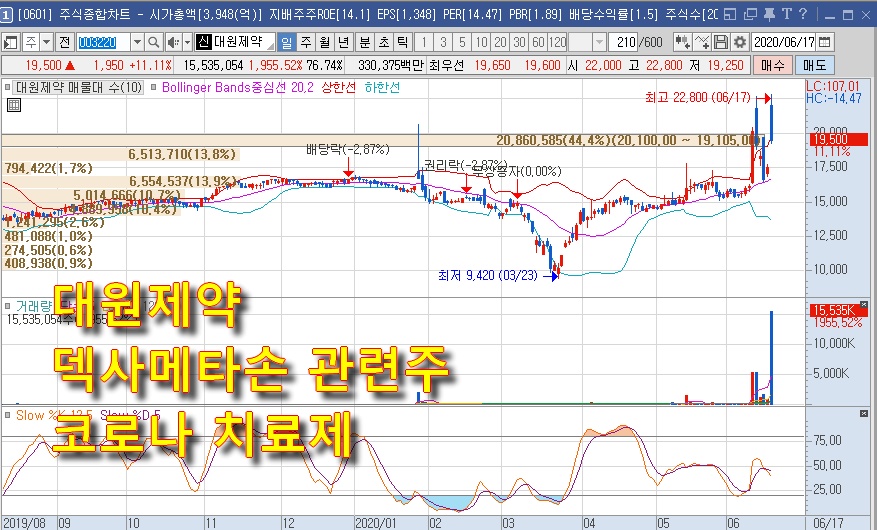Click the red 19,500 current price tag
The width and height of the screenshot is (877, 530).
tap(837, 139)
